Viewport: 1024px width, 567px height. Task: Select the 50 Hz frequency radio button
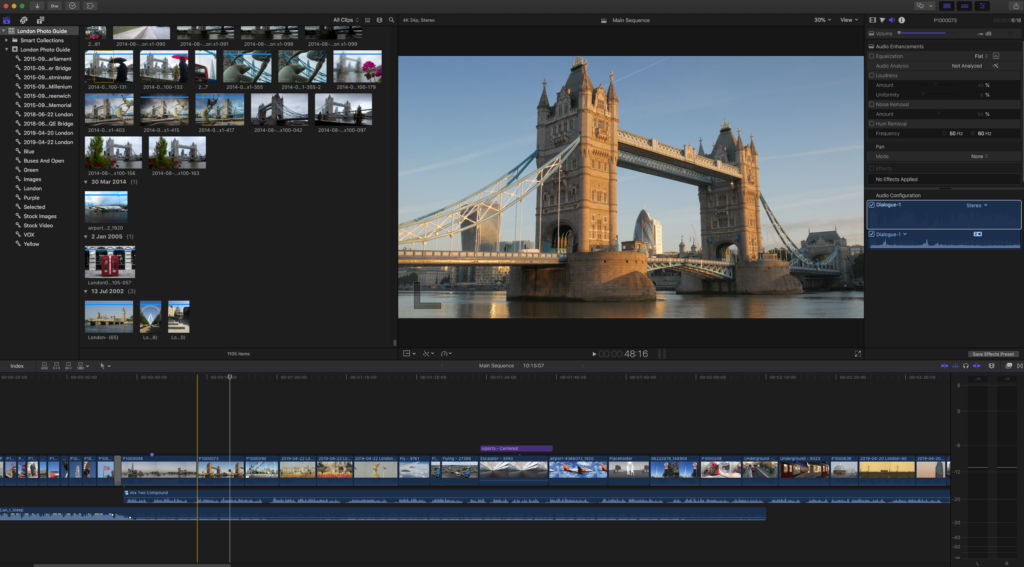tap(944, 133)
